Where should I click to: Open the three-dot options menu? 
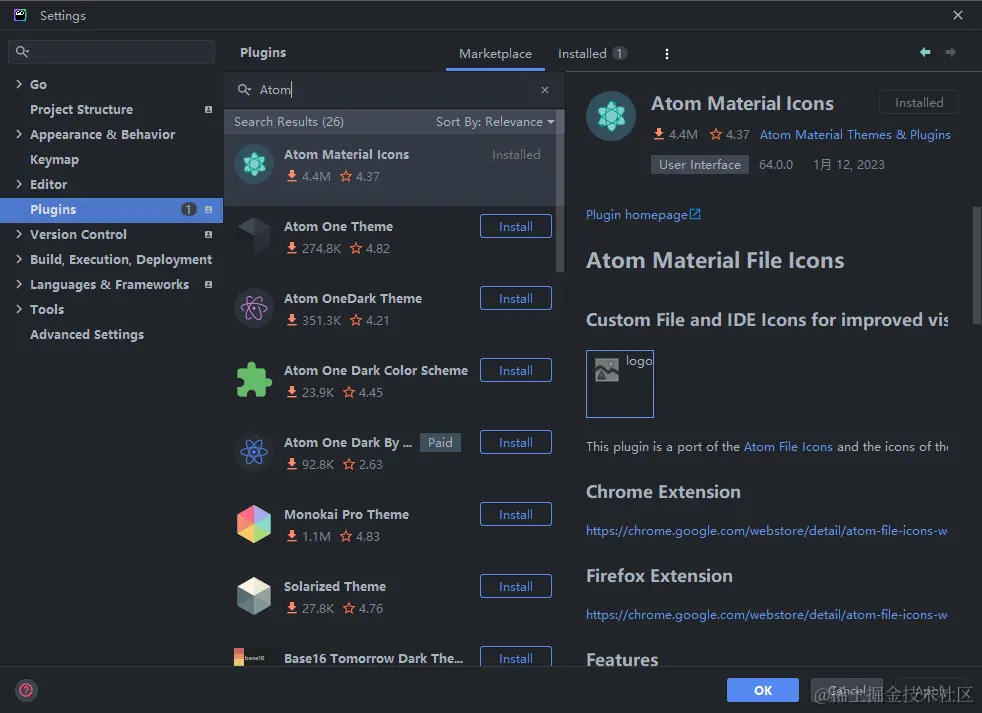pos(666,53)
